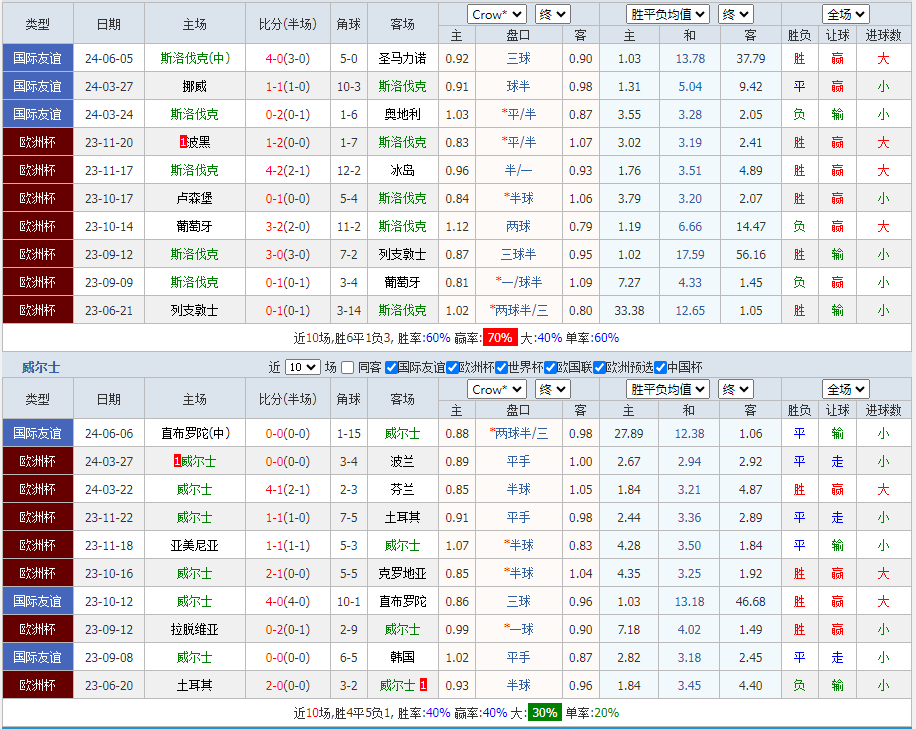The width and height of the screenshot is (916, 729).
Task: Open the 胜平负均值 dropdown in the Wales table
Action: click(668, 389)
